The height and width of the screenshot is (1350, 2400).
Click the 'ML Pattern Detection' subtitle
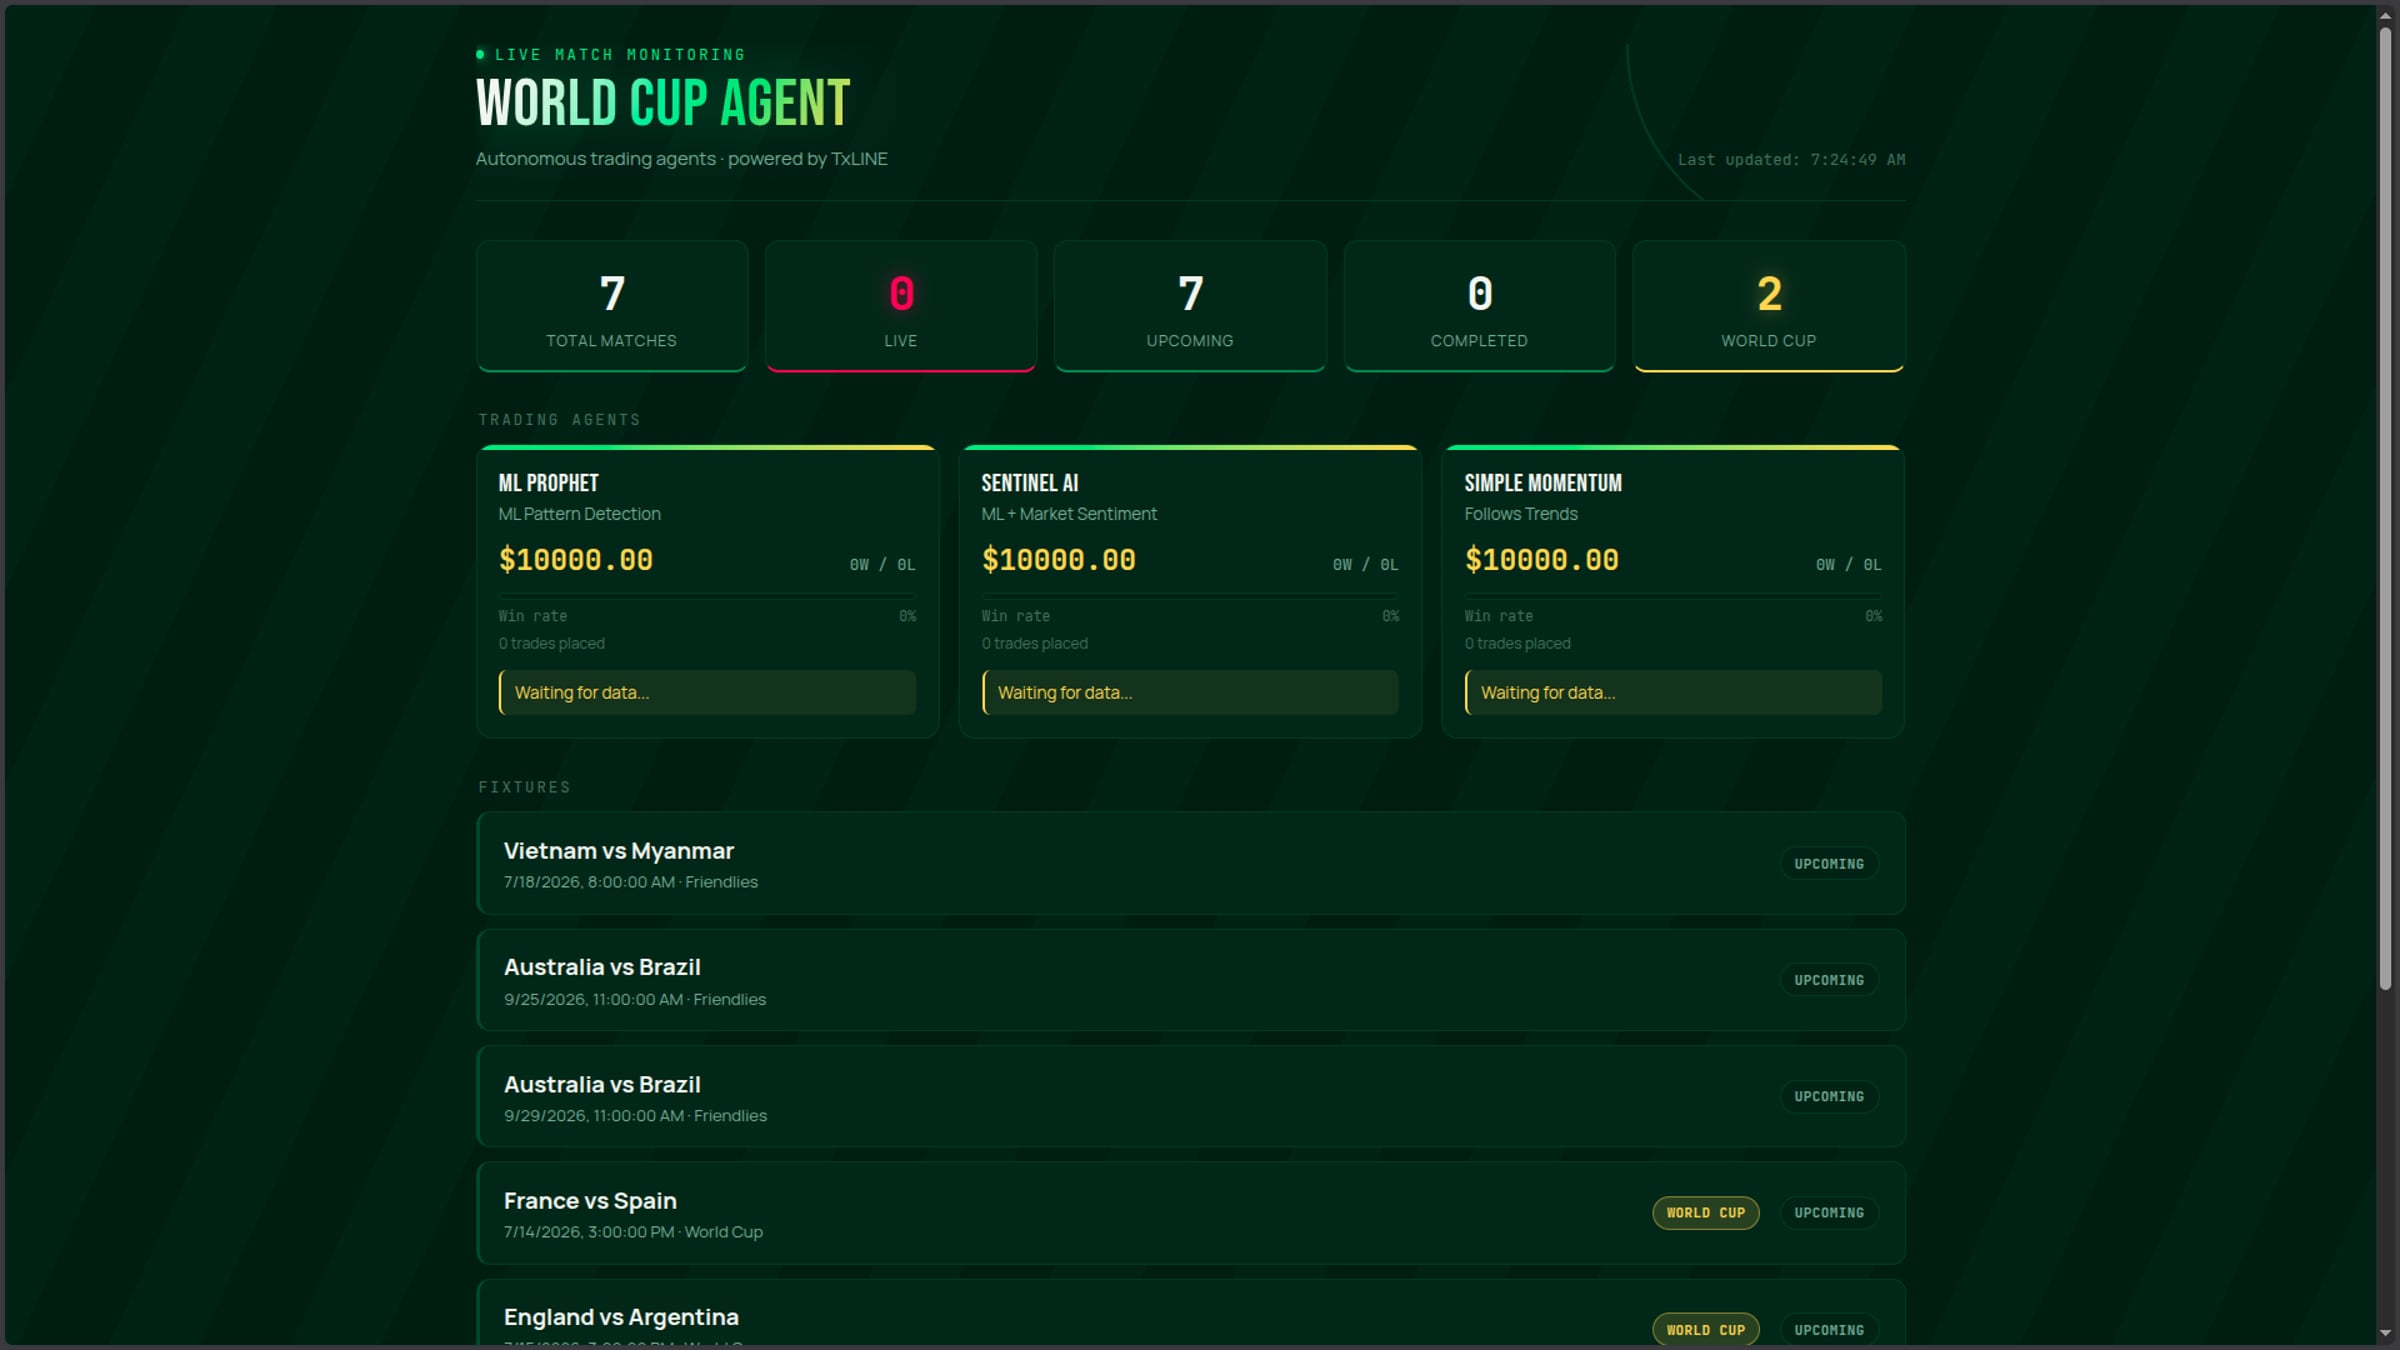(579, 514)
